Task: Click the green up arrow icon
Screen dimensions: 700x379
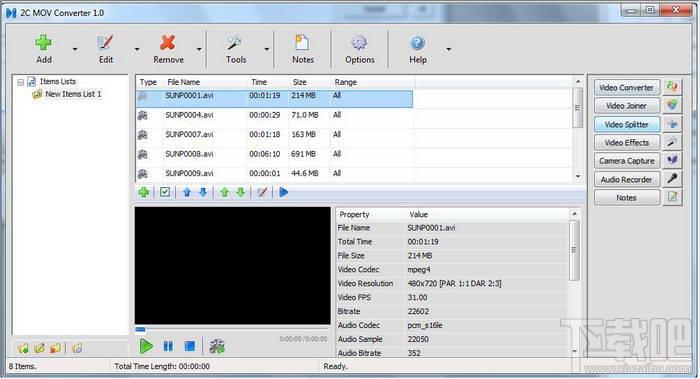Action: (x=225, y=192)
